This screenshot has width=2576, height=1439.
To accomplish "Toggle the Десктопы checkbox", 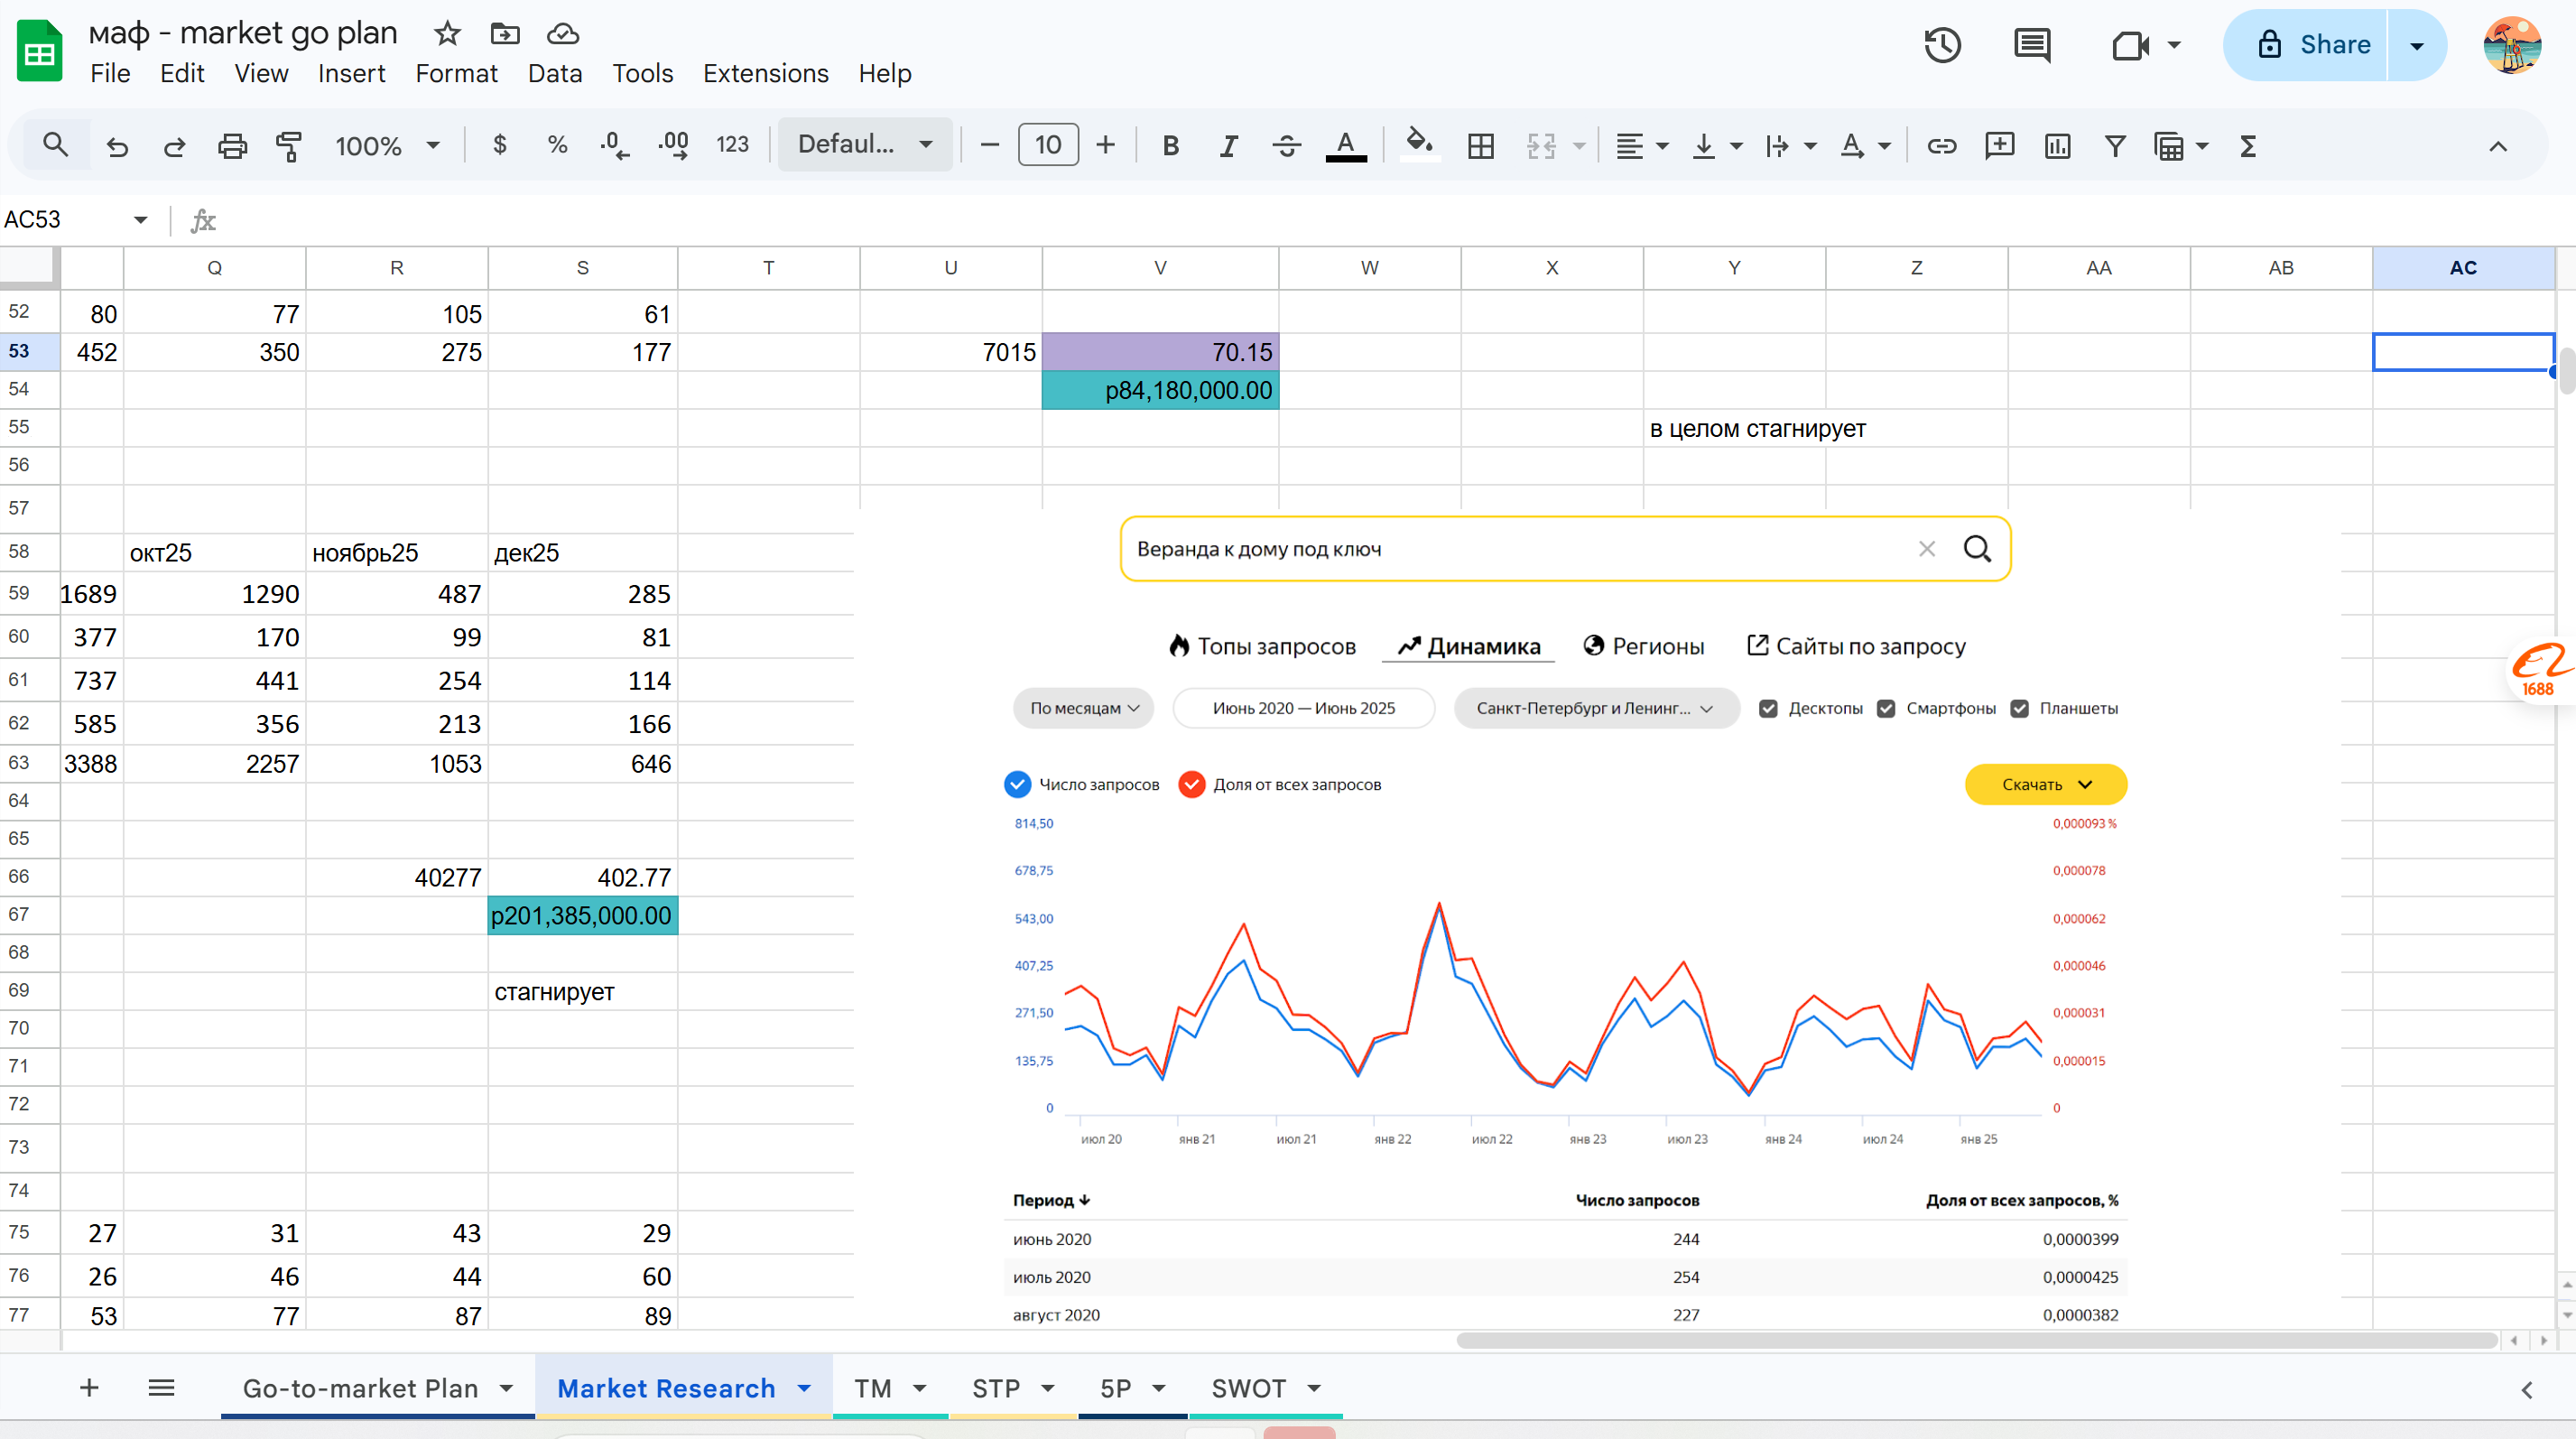I will click(x=1768, y=708).
